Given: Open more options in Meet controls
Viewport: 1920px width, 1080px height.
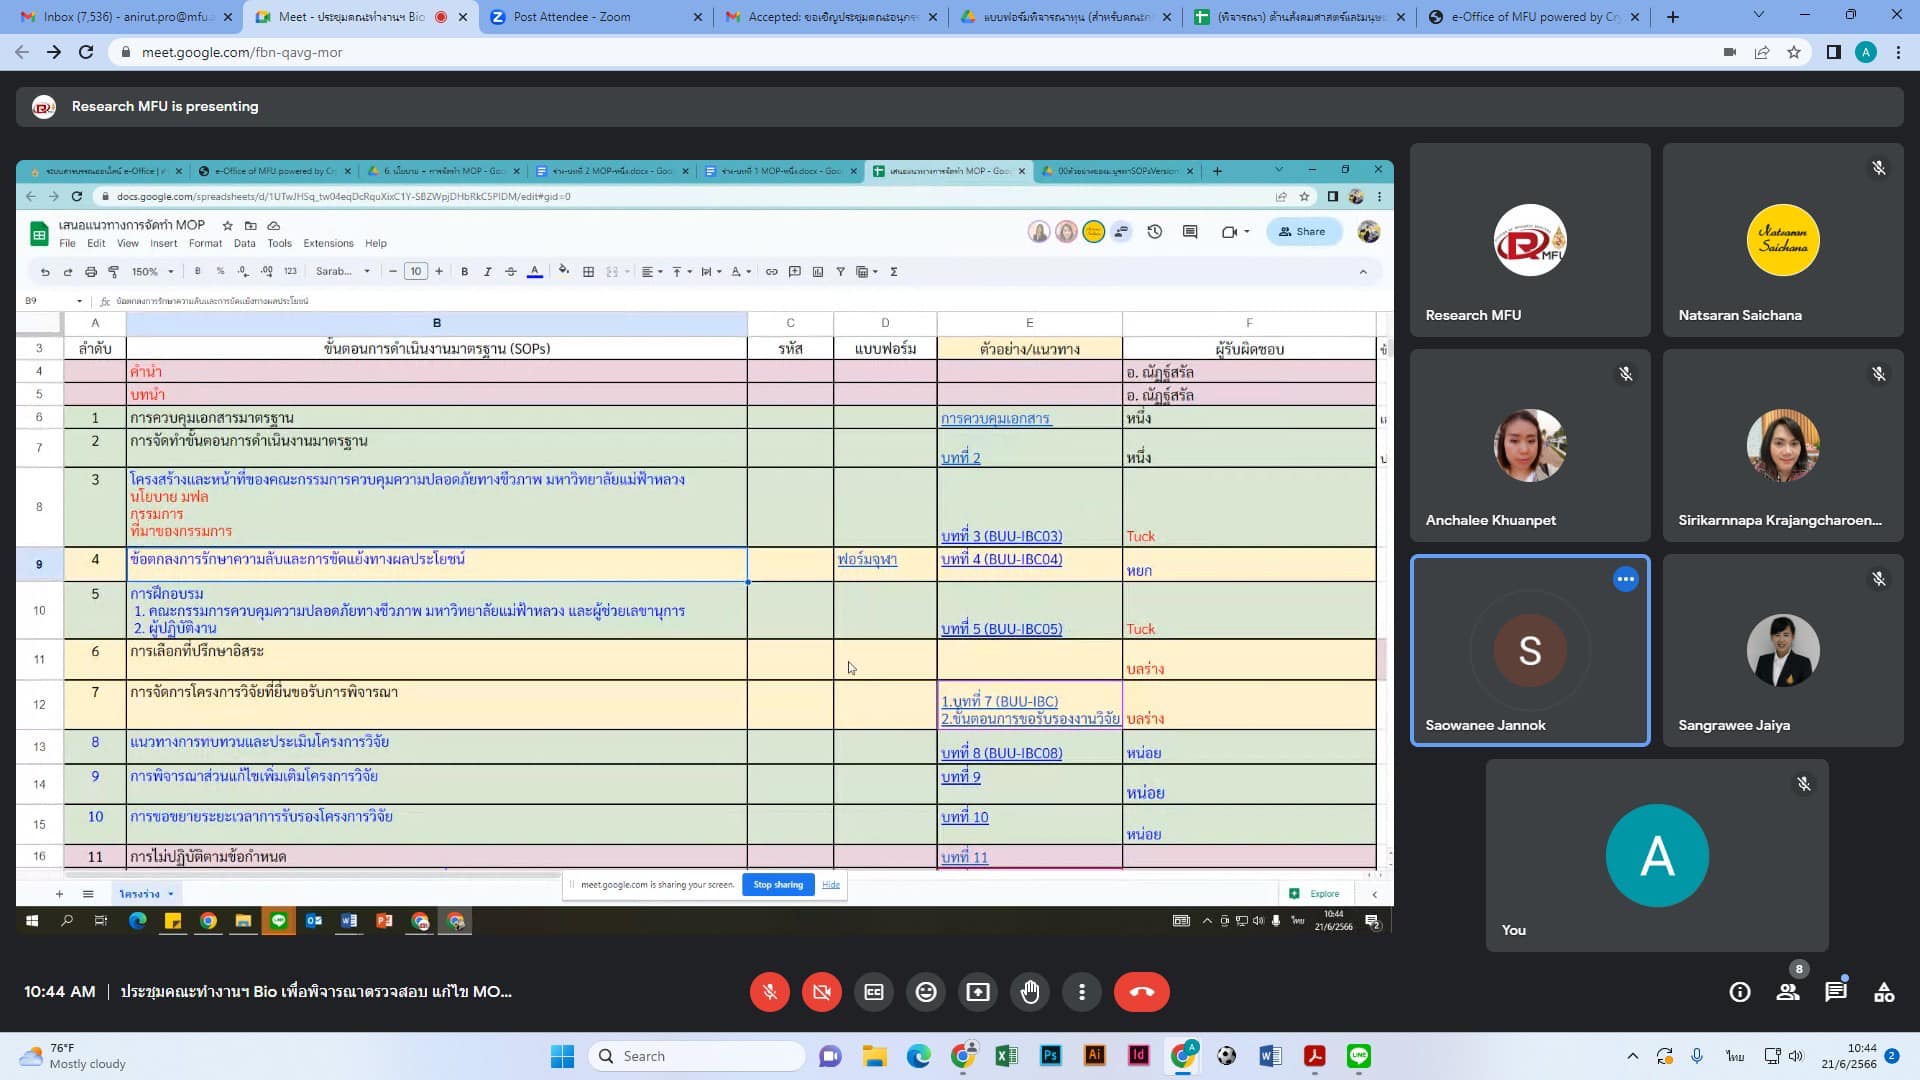Looking at the screenshot, I should click(1082, 992).
